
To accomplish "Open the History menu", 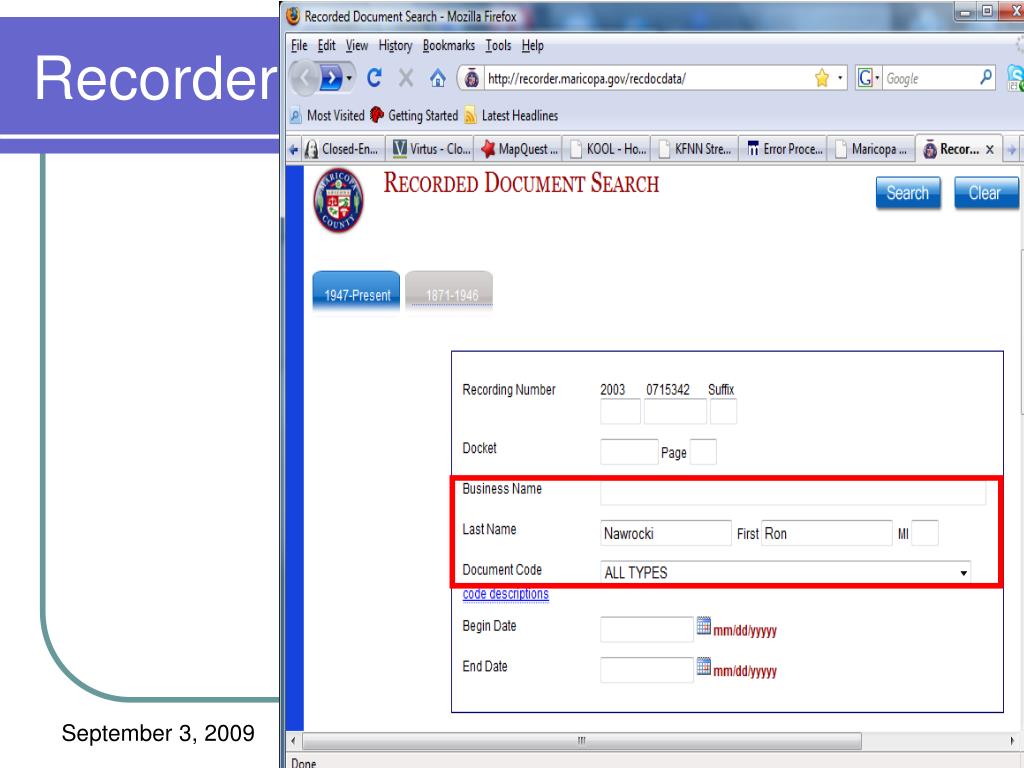I will pos(395,46).
